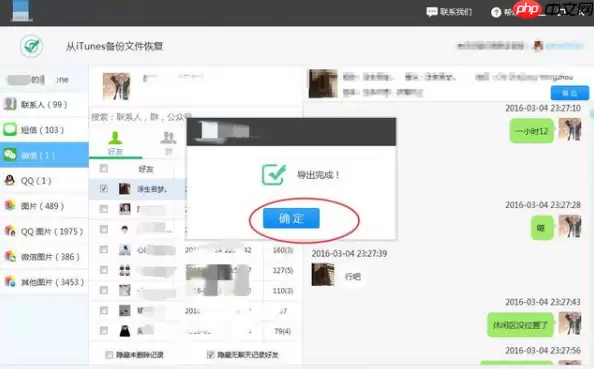Screen dimensions: 594x369
Task: Switch to the 群 groups tab
Action: (168, 143)
